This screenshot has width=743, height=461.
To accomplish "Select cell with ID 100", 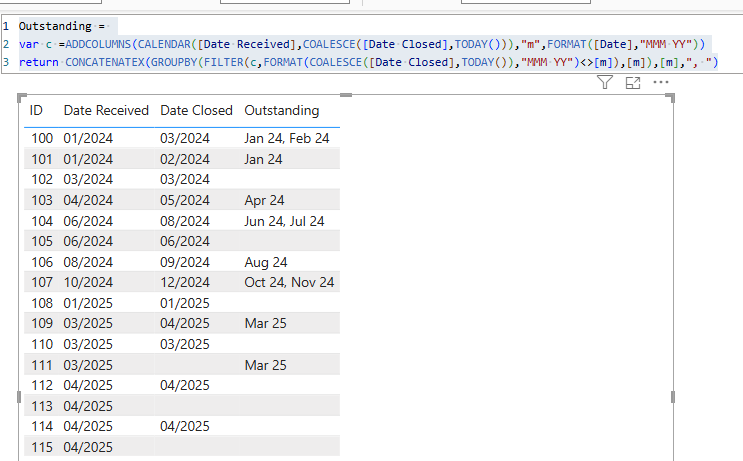I will [42, 138].
